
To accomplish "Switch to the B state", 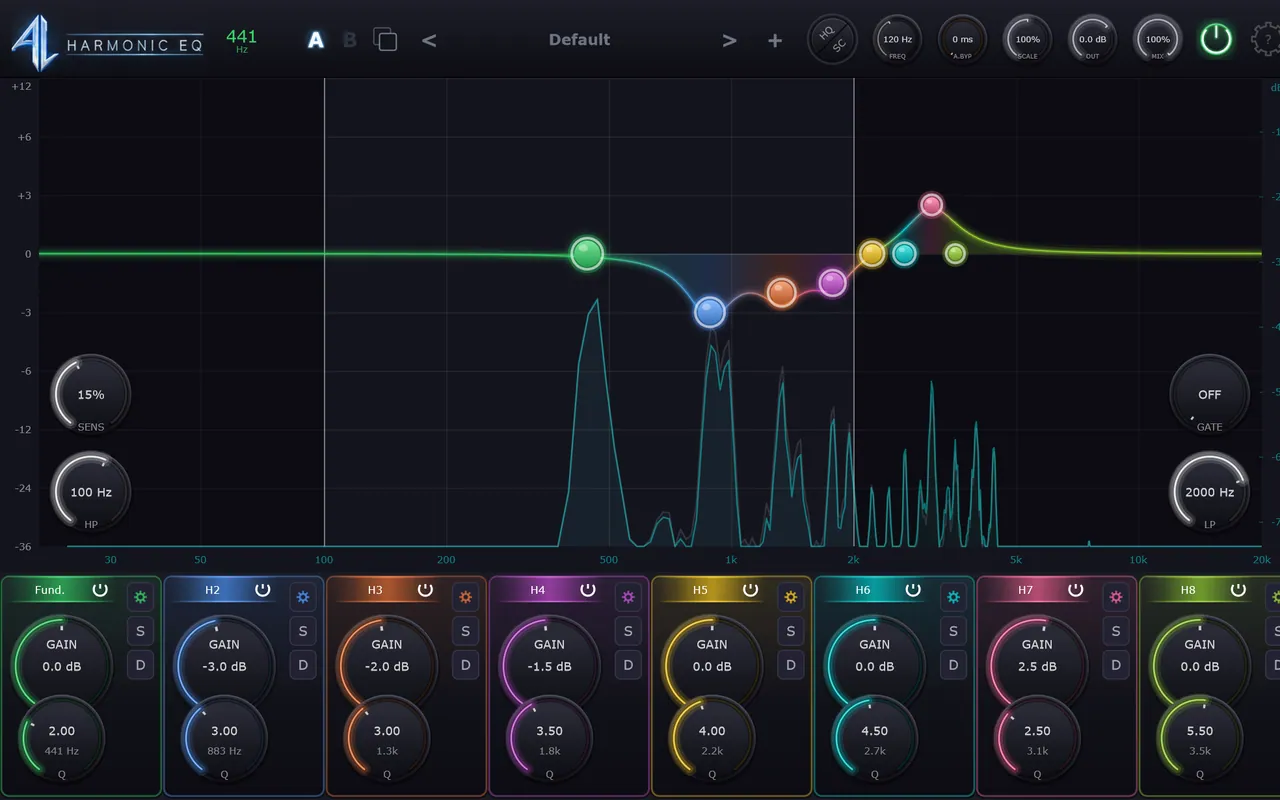I will click(349, 40).
